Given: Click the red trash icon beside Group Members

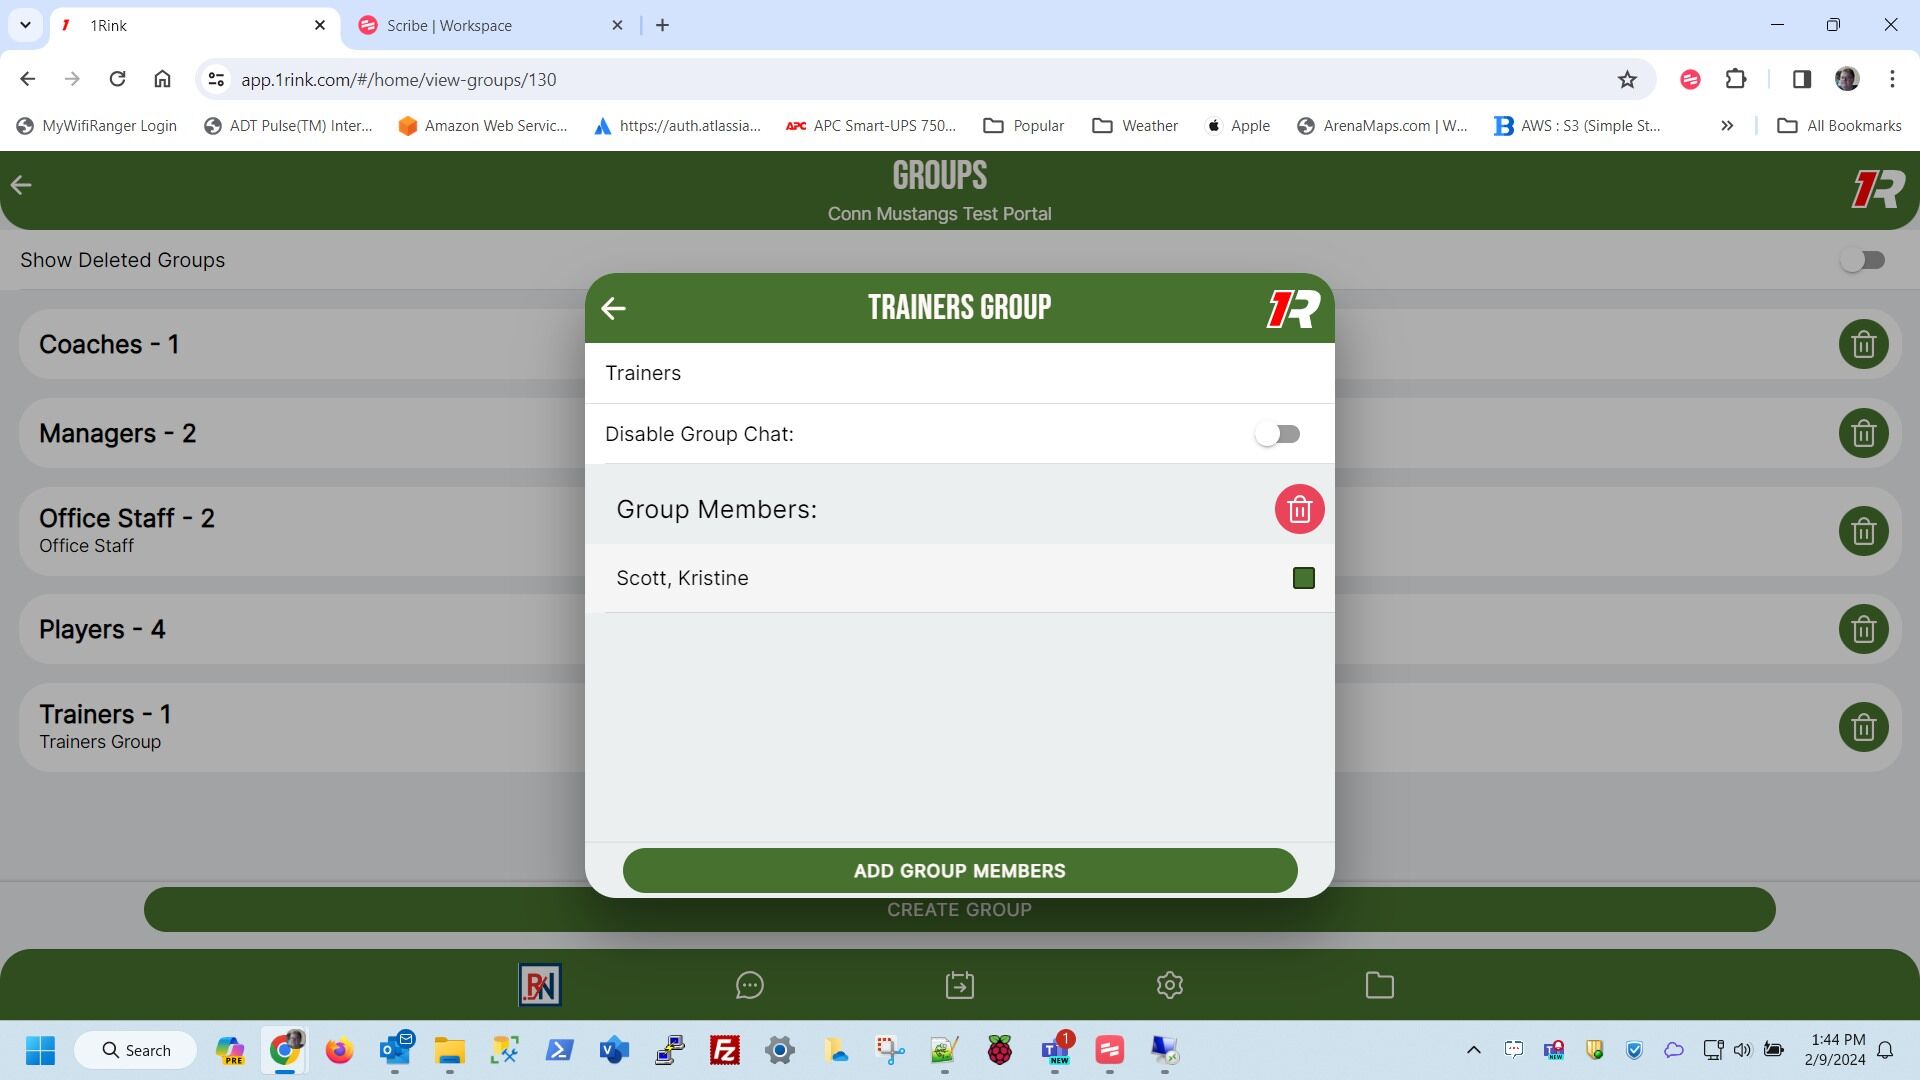Looking at the screenshot, I should click(1299, 510).
